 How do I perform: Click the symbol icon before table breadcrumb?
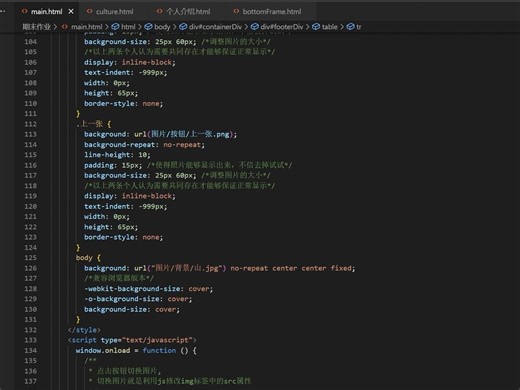316,27
